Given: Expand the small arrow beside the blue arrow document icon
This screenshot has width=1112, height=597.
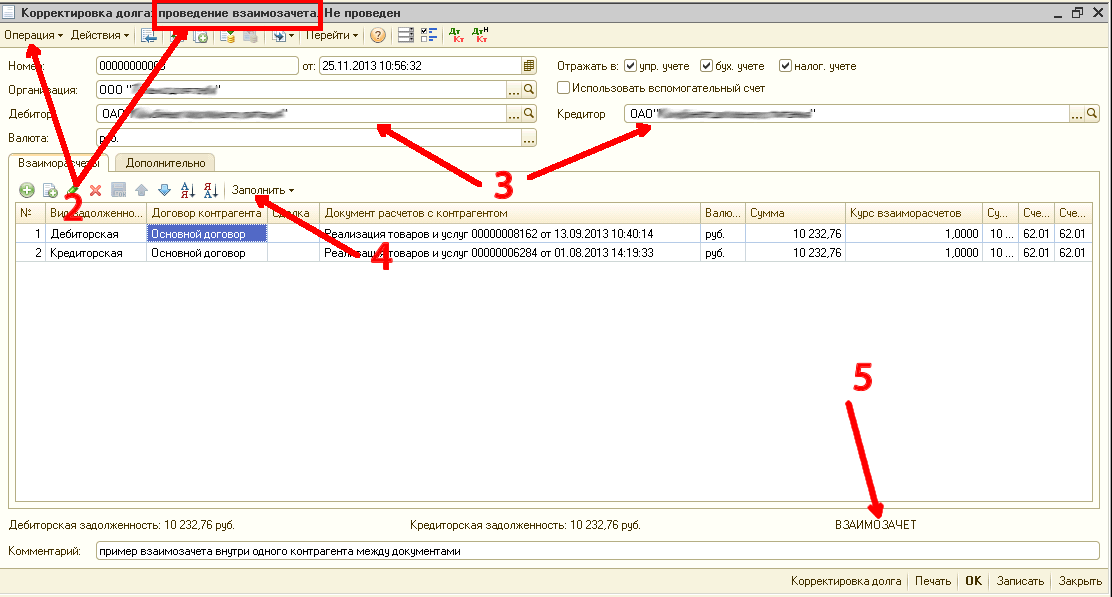Looking at the screenshot, I should [x=291, y=35].
